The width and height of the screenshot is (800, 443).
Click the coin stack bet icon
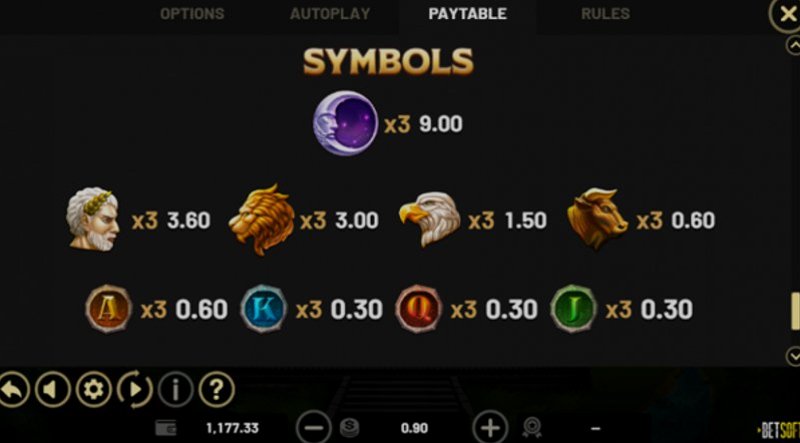tap(348, 428)
